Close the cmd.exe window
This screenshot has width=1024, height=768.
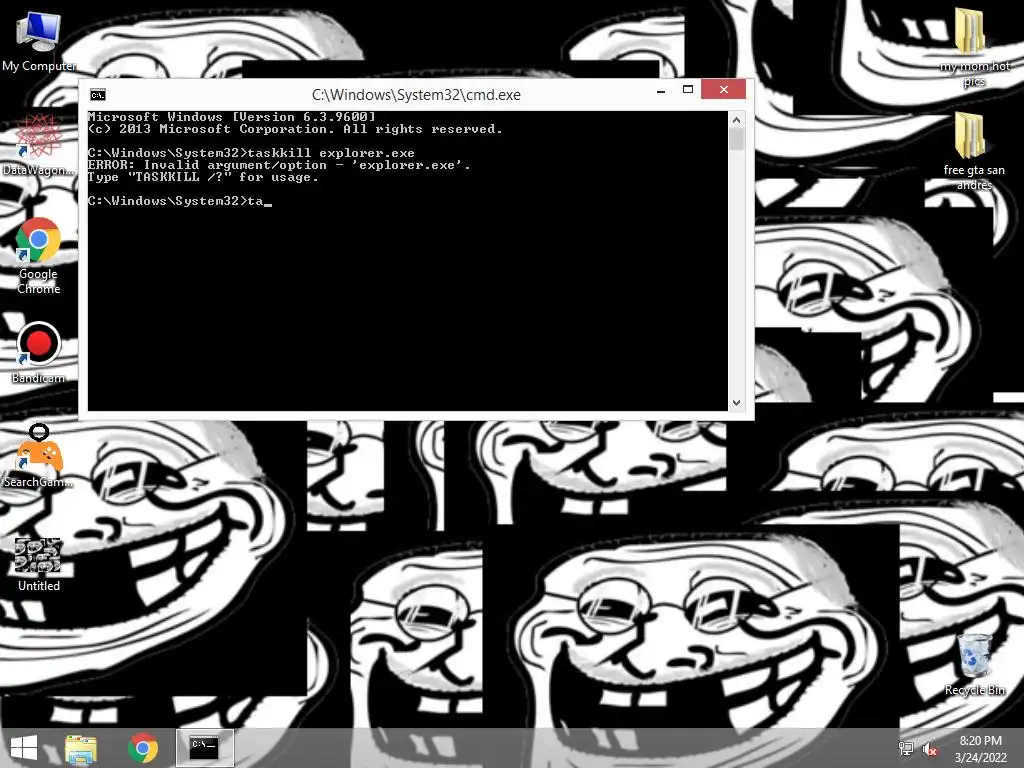[x=724, y=89]
